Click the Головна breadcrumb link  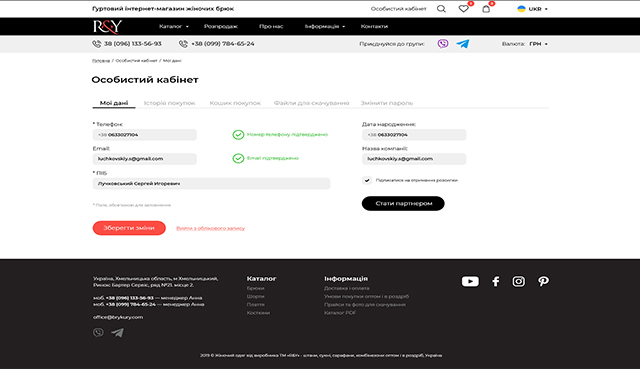coord(101,60)
